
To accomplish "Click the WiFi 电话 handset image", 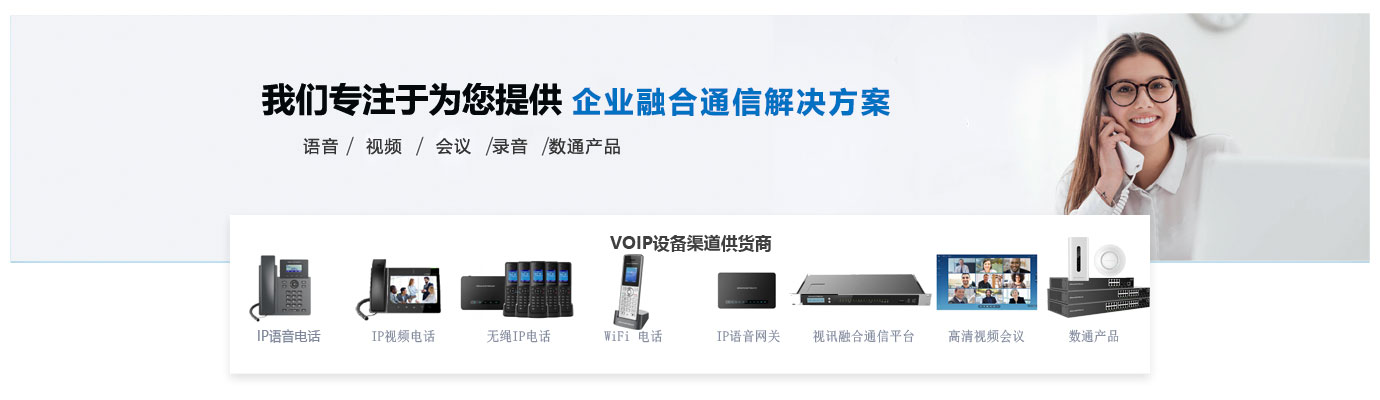I will 629,290.
